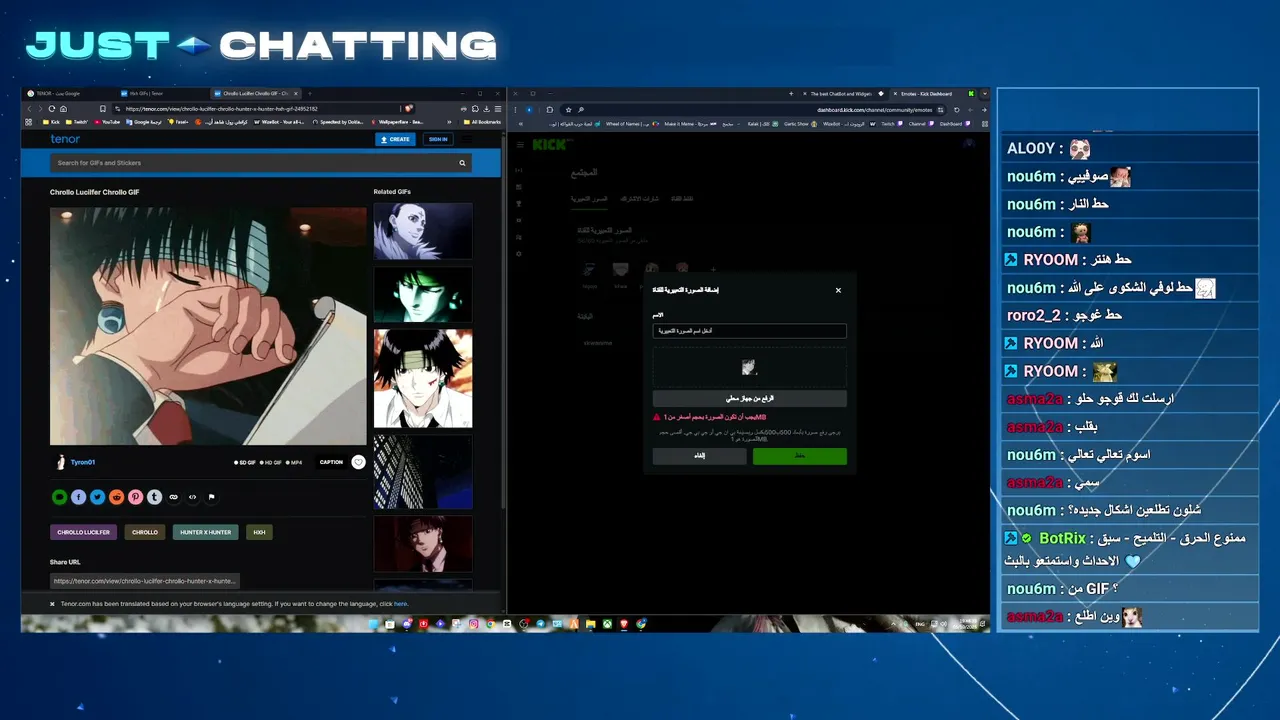Click the main Chrollo GIF image
Image resolution: width=1280 pixels, height=720 pixels.
(x=208, y=326)
